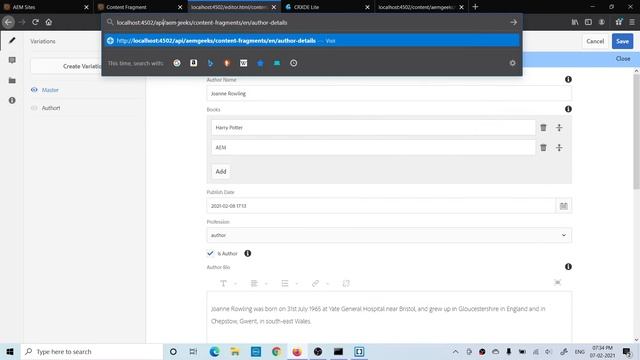Open the associated content folder icon
The width and height of the screenshot is (640, 360).
point(12,80)
